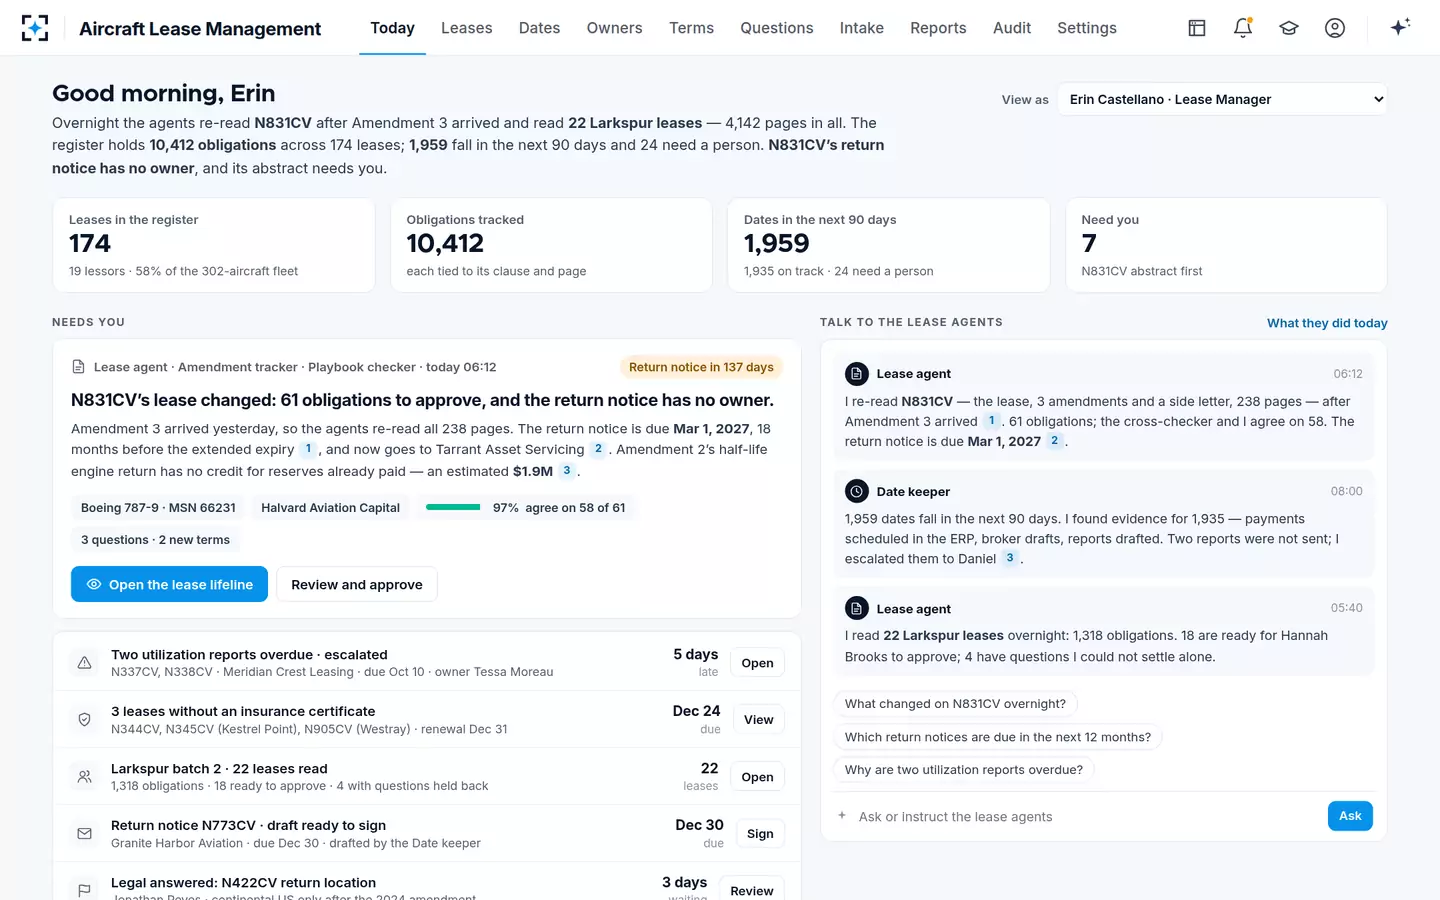Open the Larkspur batch 2 item
The width and height of the screenshot is (1440, 900).
pyautogui.click(x=757, y=777)
